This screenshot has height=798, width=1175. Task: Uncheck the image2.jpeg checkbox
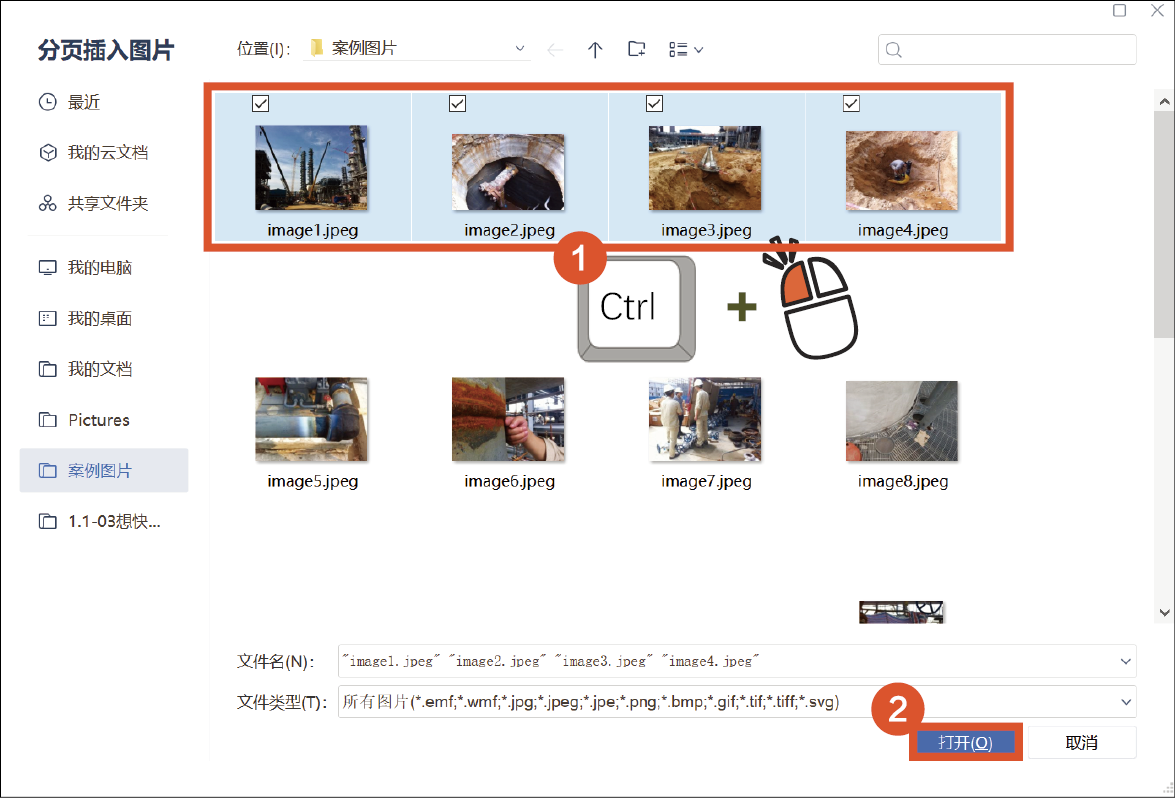(458, 103)
